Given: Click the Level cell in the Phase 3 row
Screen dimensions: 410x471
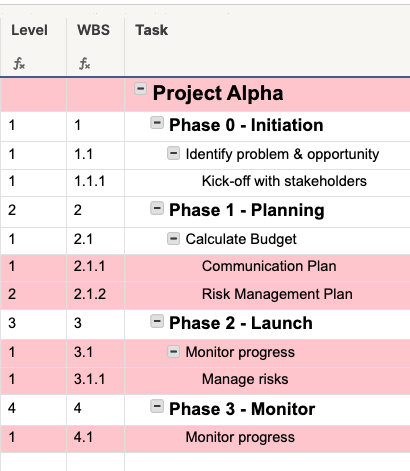Looking at the screenshot, I should [33, 410].
